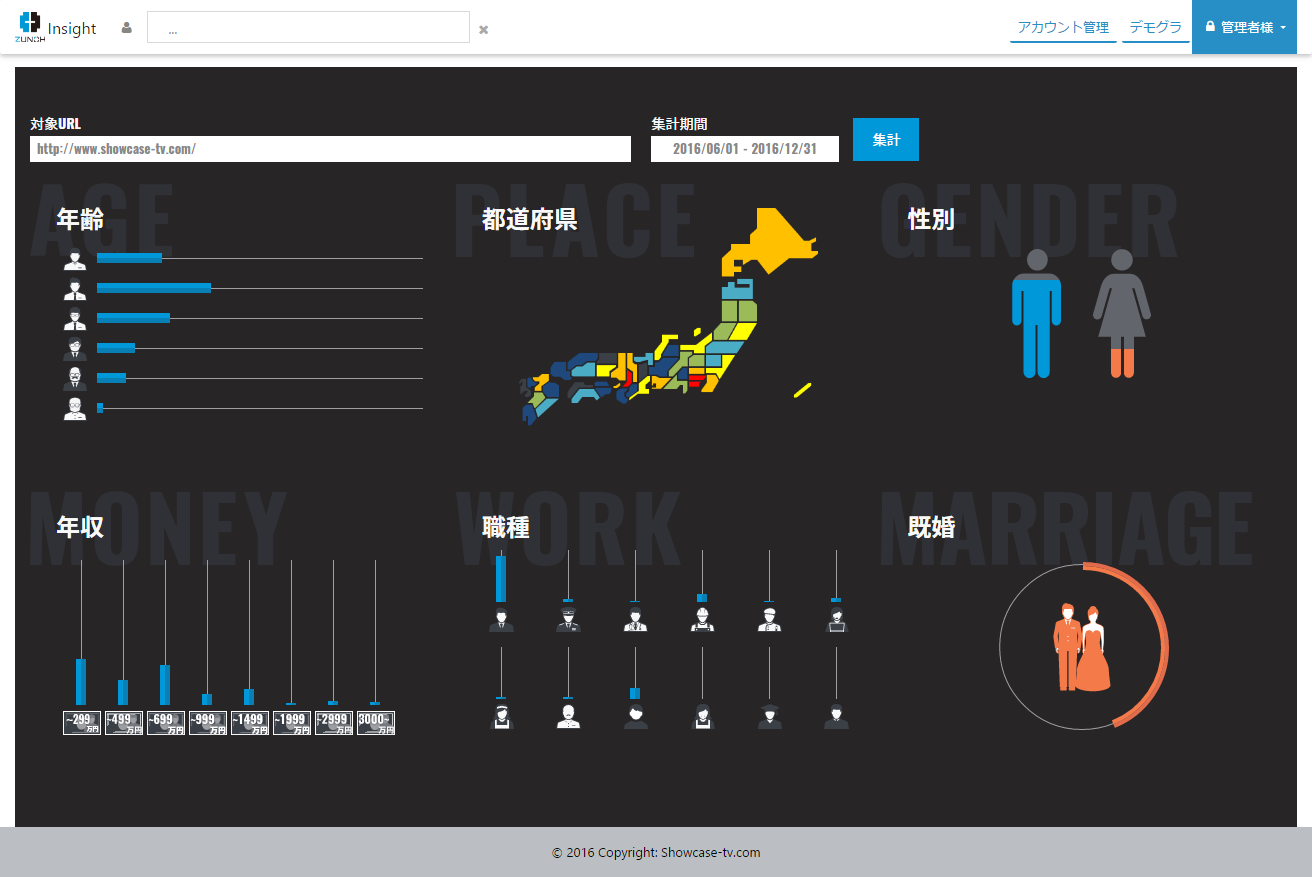Clear the top search field with x icon
Image resolution: width=1312 pixels, height=877 pixels.
[484, 29]
